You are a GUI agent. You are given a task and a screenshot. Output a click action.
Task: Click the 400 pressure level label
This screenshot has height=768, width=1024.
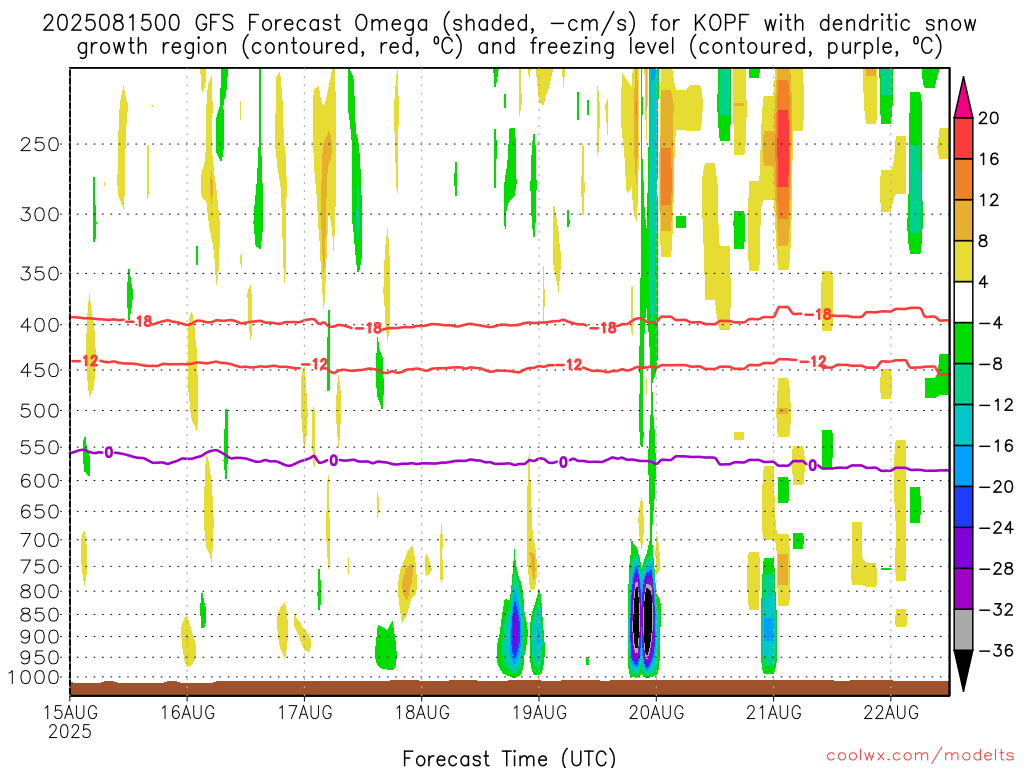coord(40,325)
